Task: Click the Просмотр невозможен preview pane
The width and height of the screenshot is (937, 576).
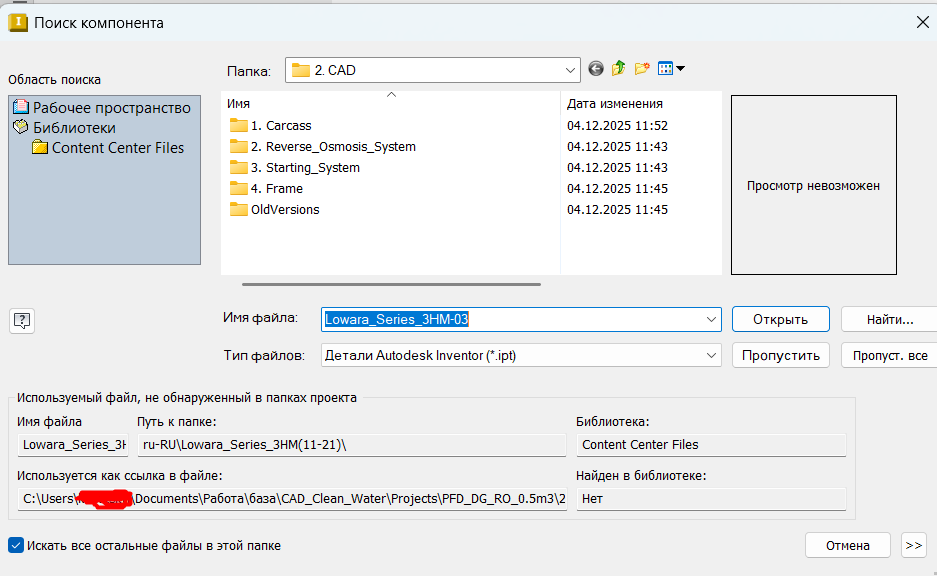Action: click(813, 185)
